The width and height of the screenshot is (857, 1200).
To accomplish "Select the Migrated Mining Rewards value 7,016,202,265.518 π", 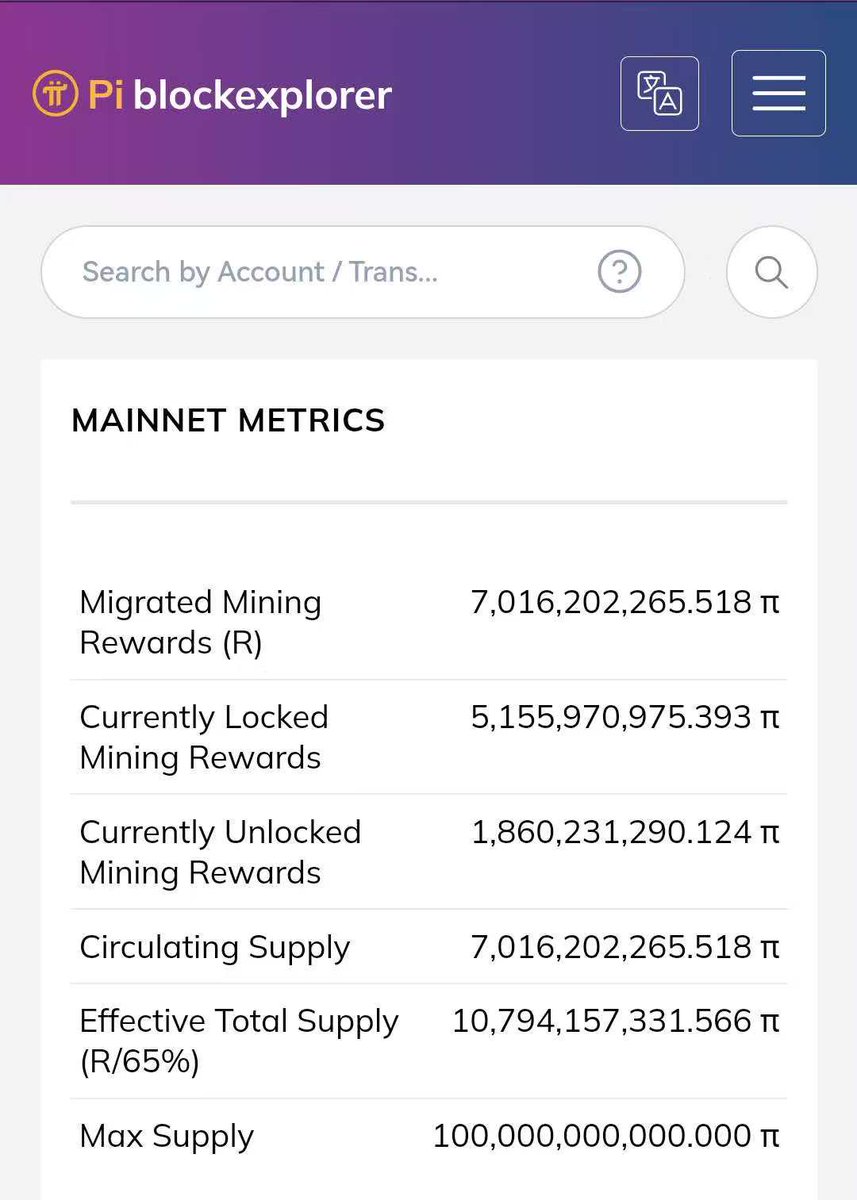I will [625, 602].
